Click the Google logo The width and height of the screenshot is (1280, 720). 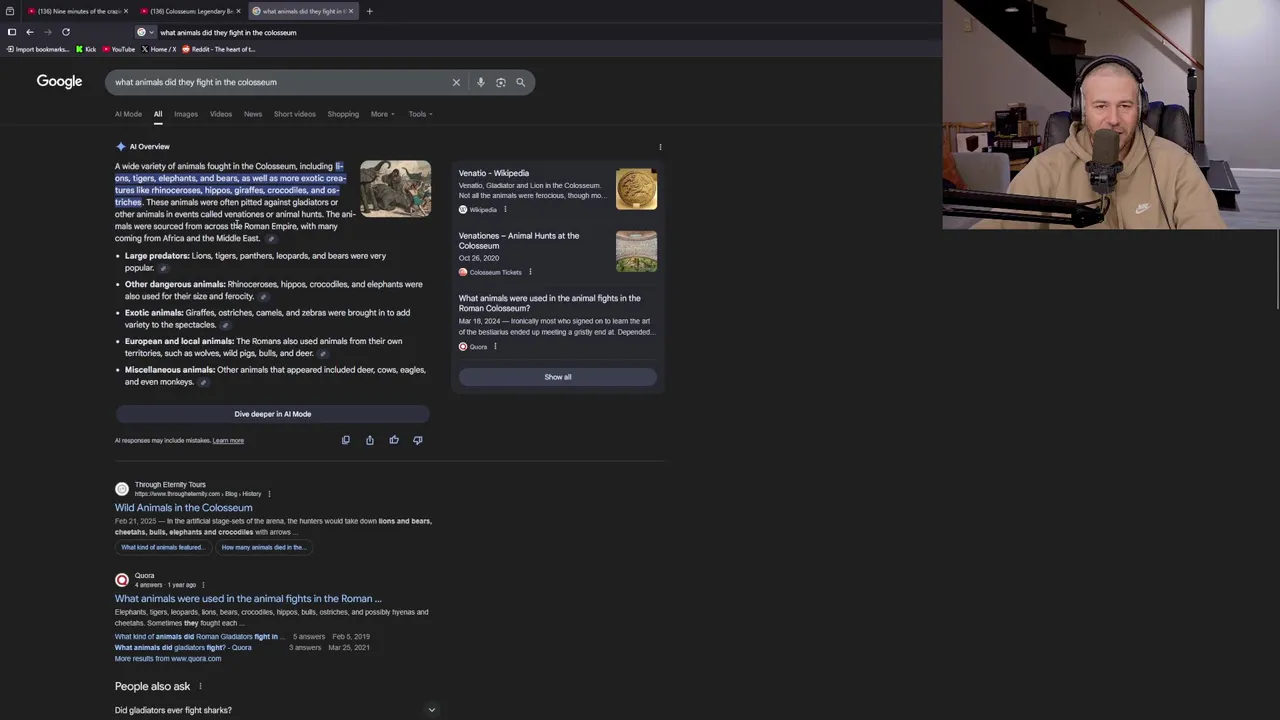coord(59,82)
